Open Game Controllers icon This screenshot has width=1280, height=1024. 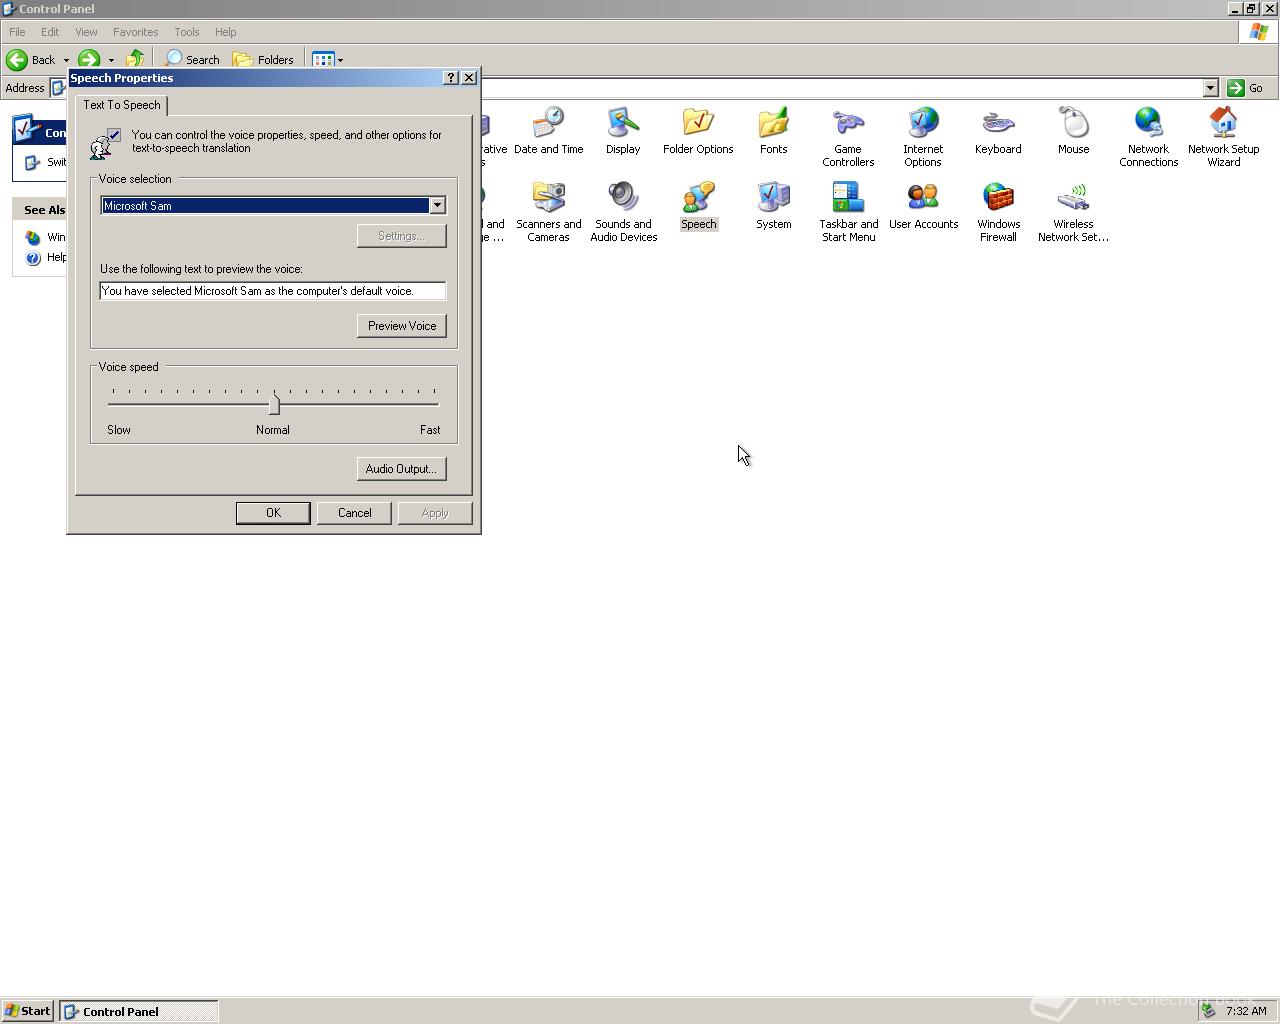(848, 137)
